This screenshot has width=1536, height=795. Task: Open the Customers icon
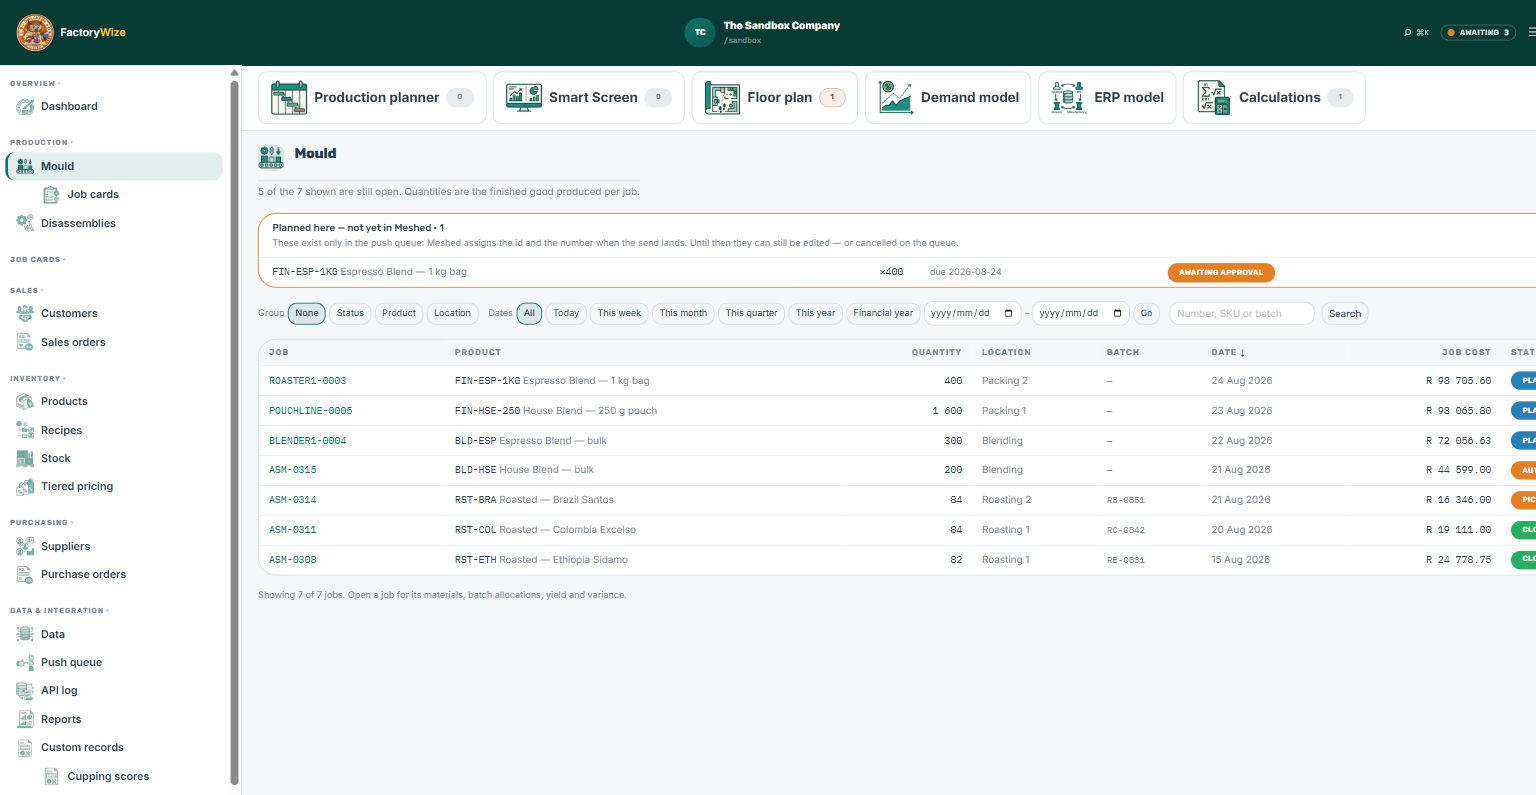(25, 313)
